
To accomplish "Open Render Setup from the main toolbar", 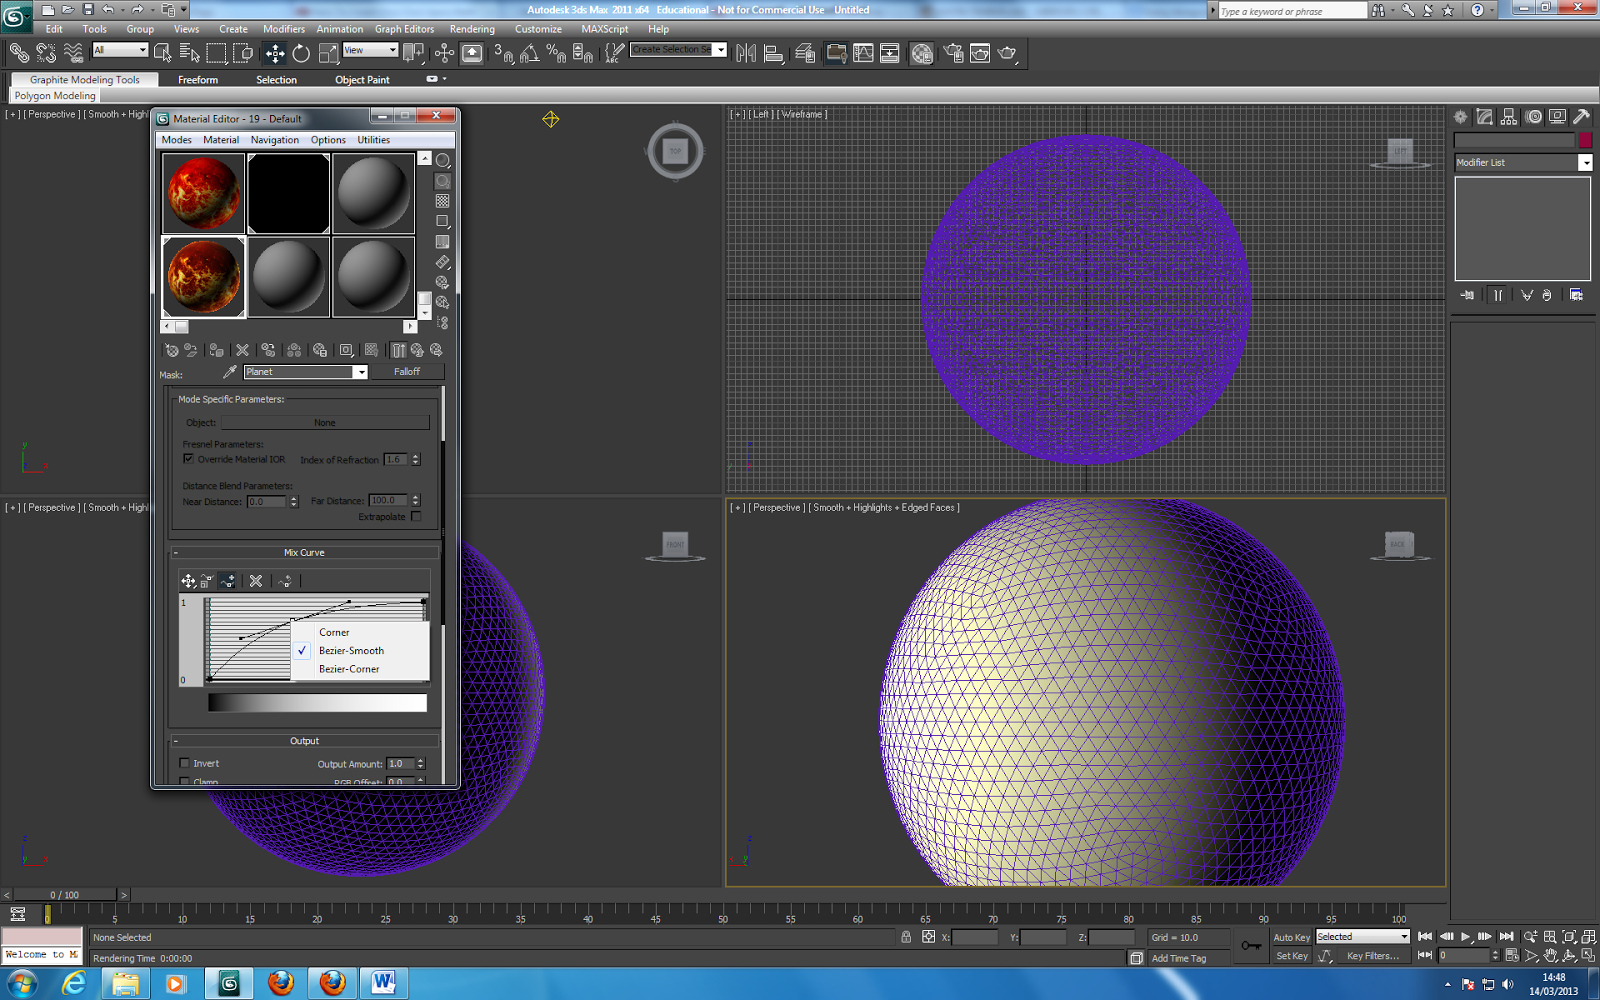I will click(952, 53).
